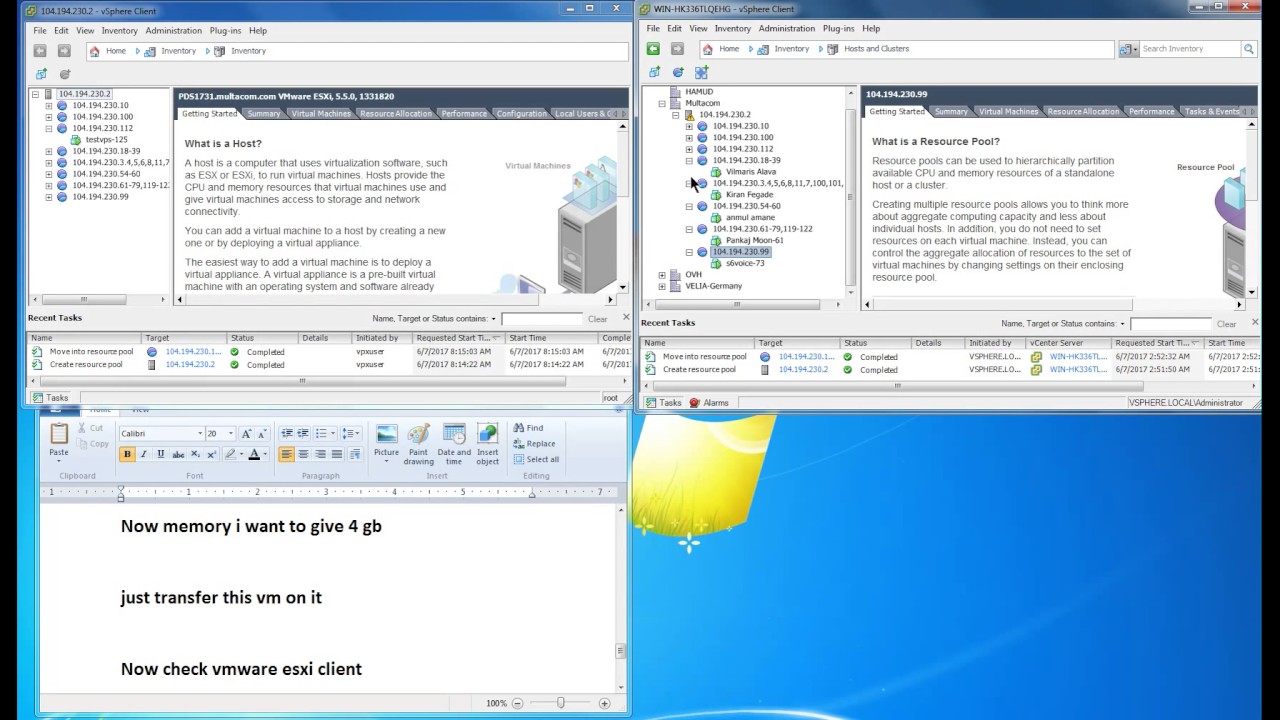Click Replace in WordPad Editing group

pyautogui.click(x=534, y=444)
